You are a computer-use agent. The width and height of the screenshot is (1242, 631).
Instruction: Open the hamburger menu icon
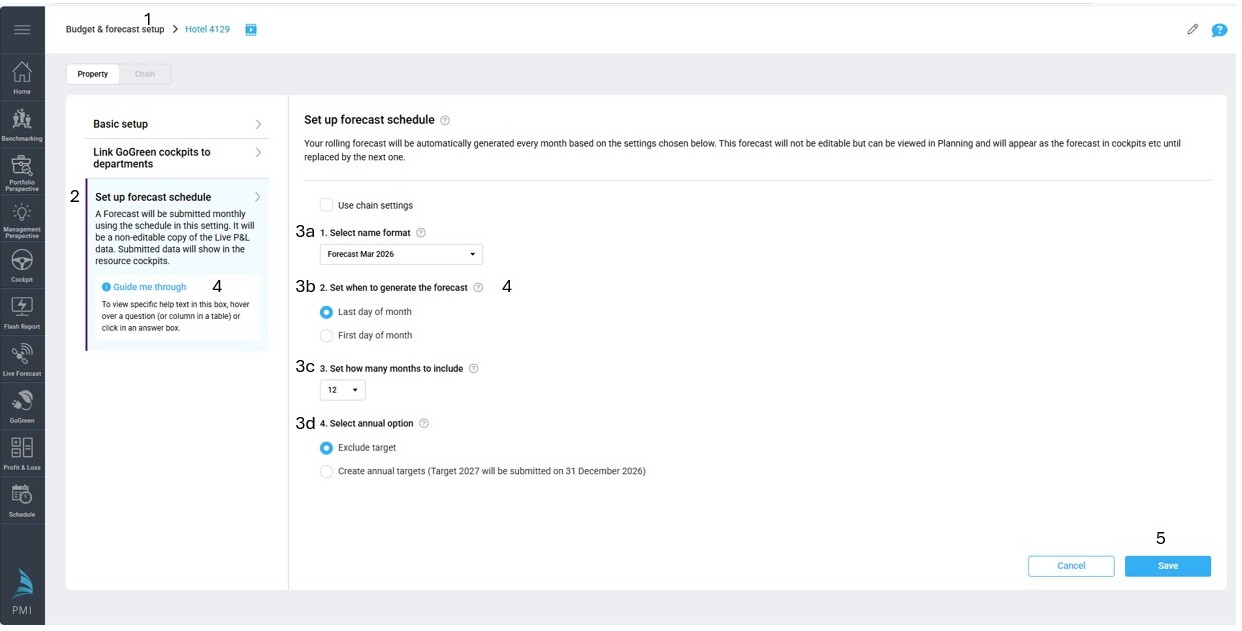(x=22, y=30)
